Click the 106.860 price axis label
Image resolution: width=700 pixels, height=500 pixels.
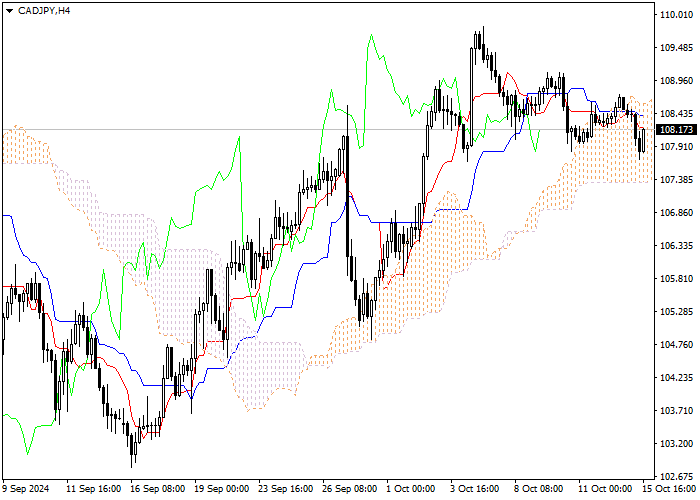(676, 213)
